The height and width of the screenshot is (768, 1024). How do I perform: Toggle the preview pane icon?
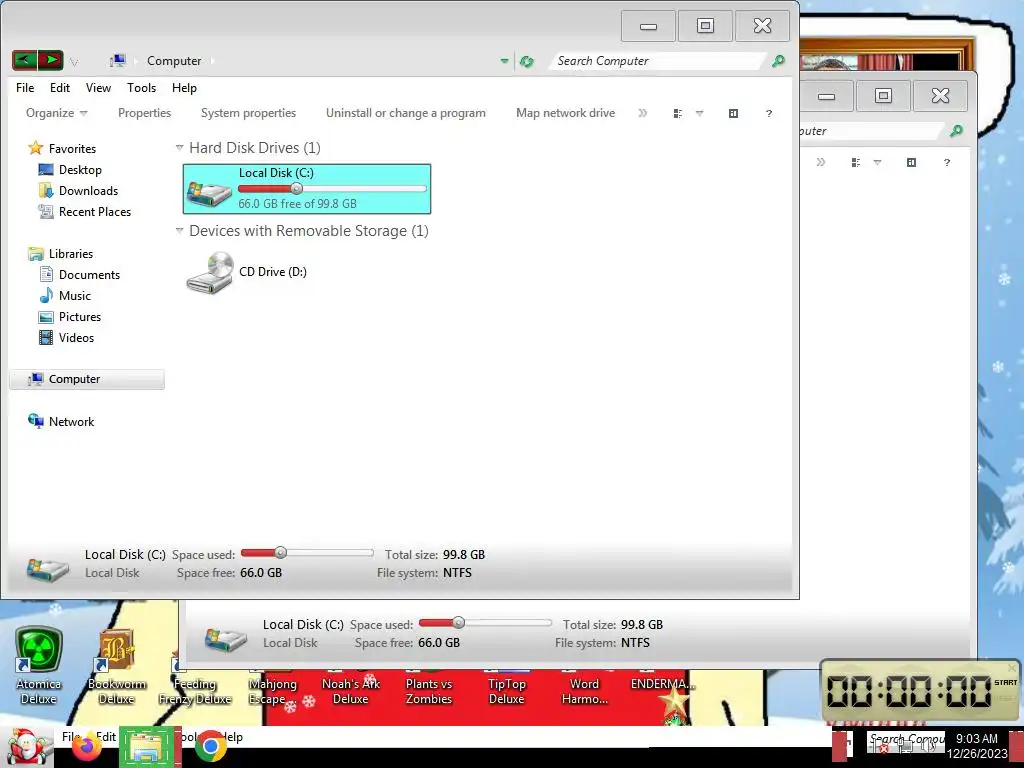tap(733, 114)
